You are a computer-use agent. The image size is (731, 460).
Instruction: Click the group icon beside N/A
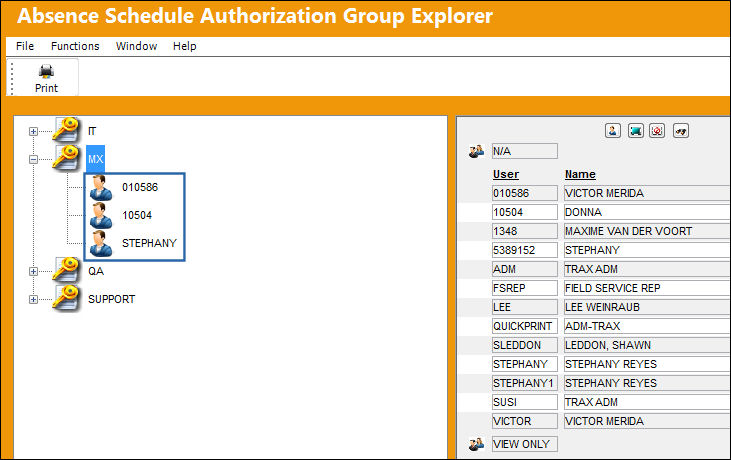coord(476,151)
